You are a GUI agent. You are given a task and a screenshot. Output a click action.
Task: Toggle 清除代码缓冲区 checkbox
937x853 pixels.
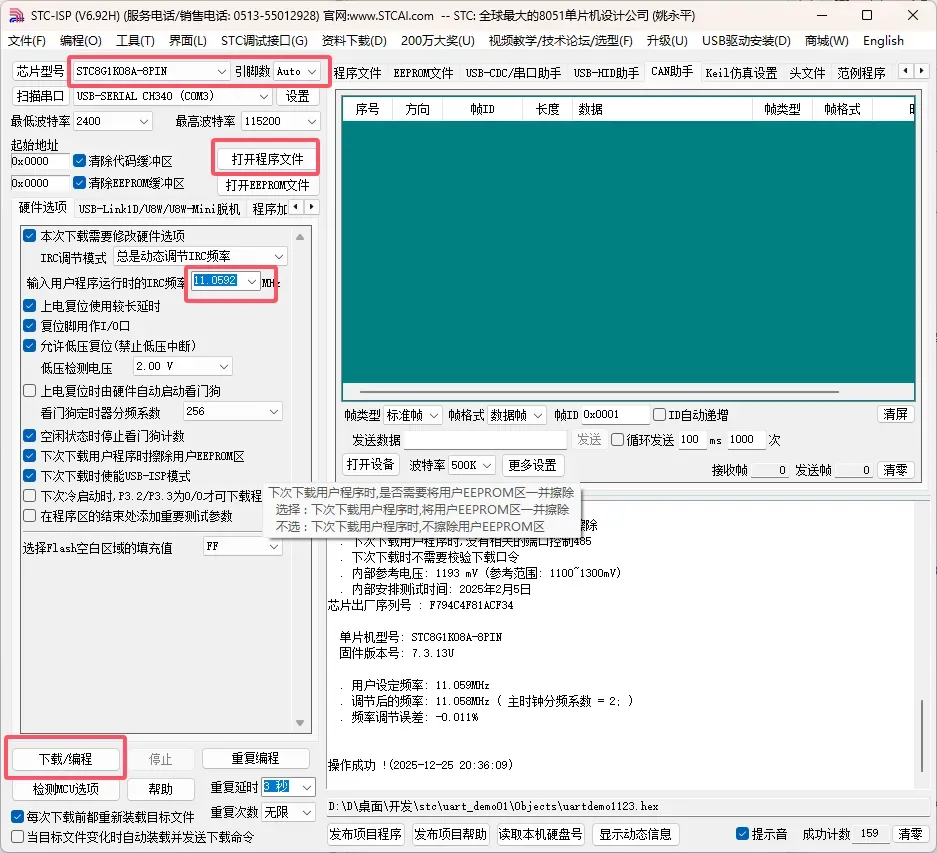[79, 160]
